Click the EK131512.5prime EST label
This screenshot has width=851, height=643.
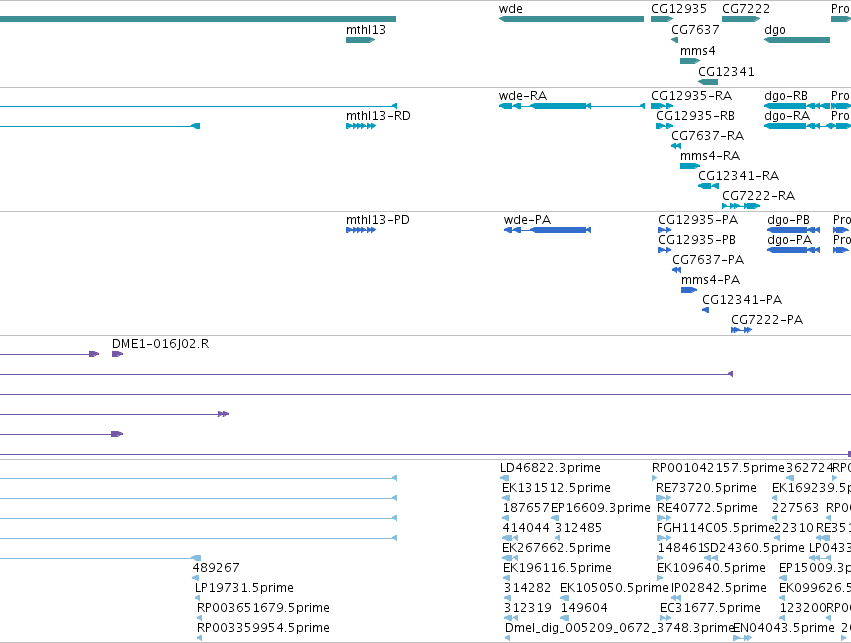556,488
